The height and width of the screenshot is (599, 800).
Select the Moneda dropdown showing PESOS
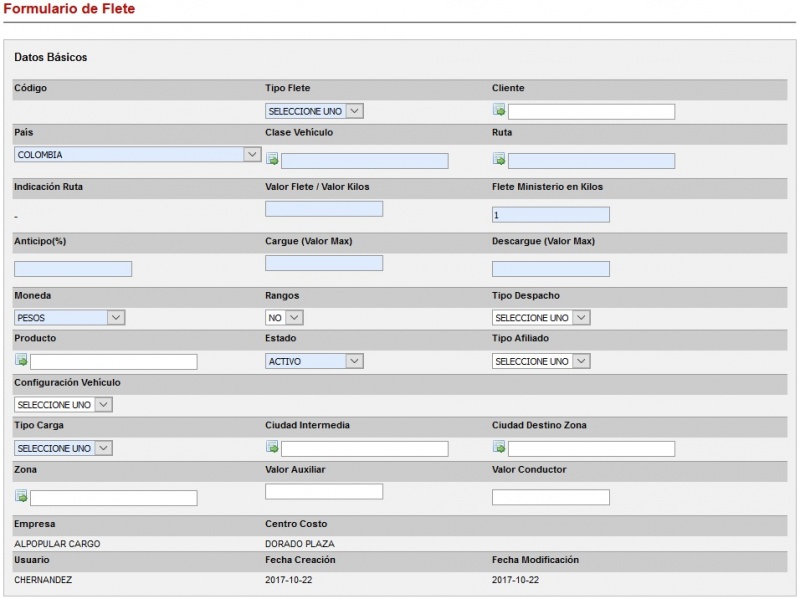pyautogui.click(x=69, y=317)
